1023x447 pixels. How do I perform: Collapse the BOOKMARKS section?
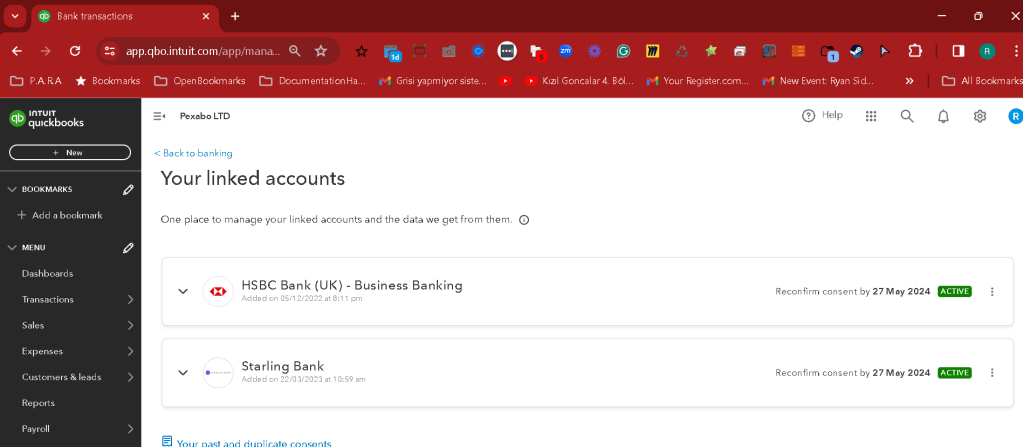[x=12, y=189]
